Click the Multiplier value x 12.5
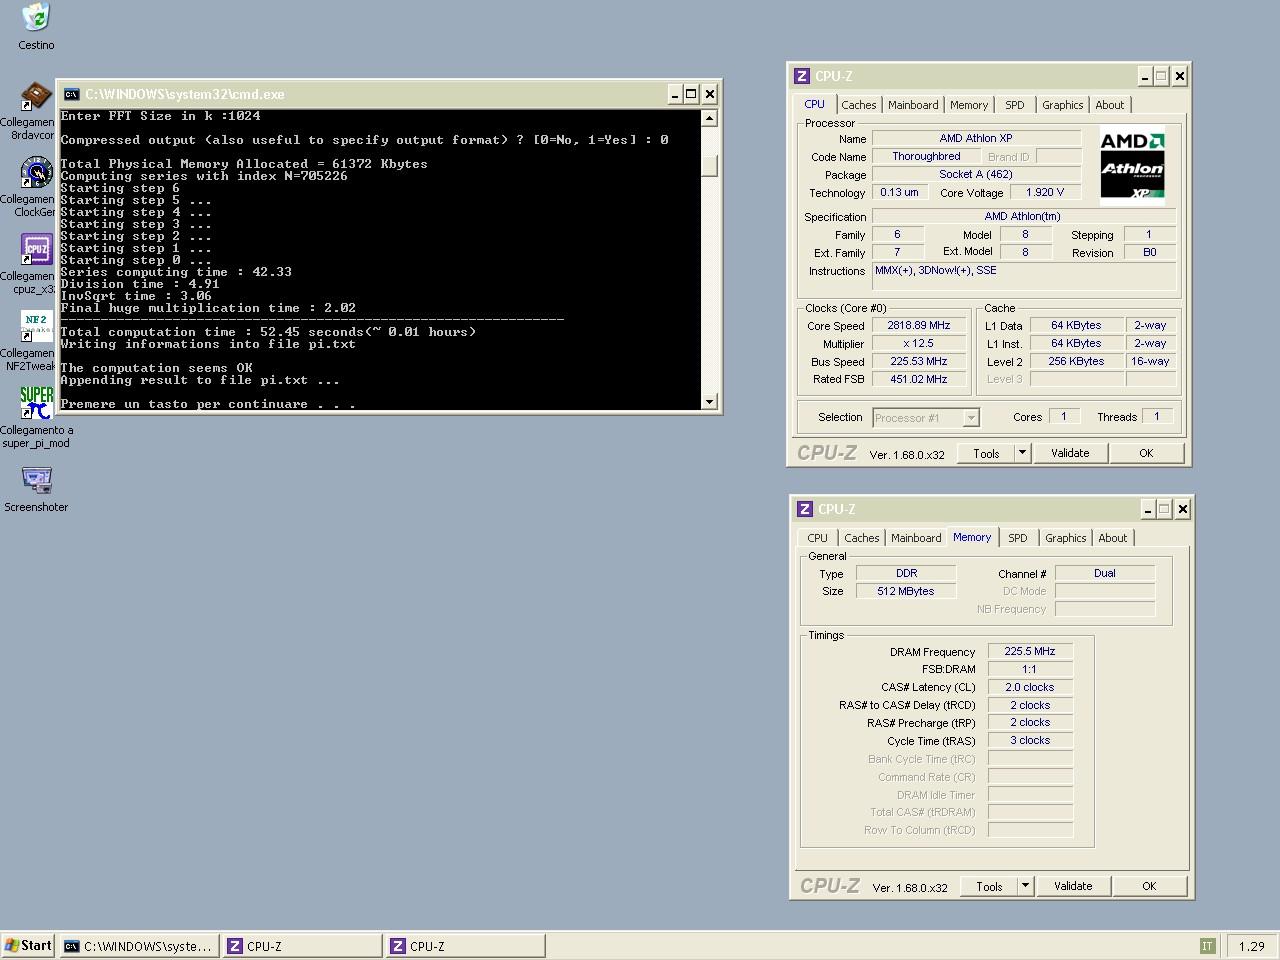The height and width of the screenshot is (960, 1280). pos(918,343)
